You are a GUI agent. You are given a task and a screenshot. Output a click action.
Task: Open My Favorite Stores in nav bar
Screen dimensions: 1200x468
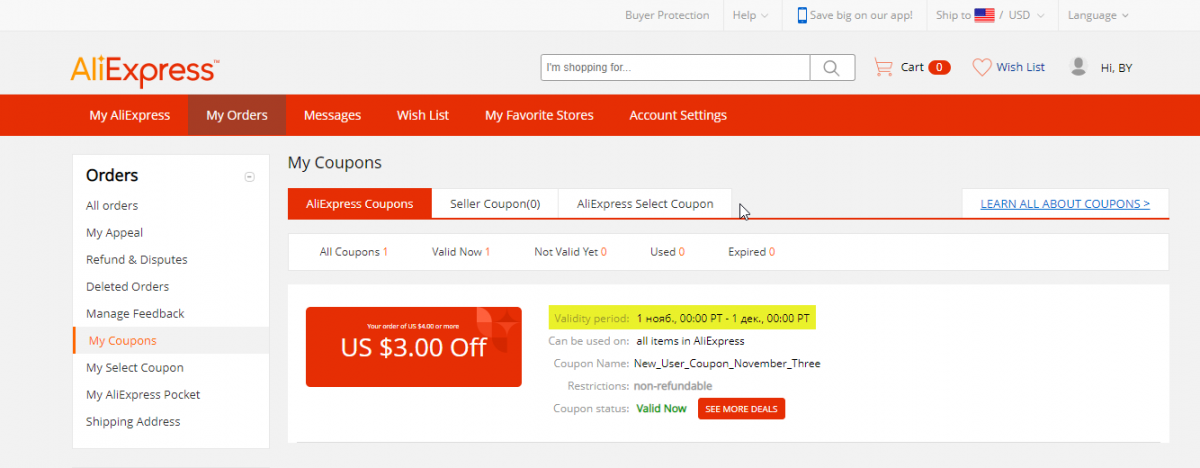[539, 115]
